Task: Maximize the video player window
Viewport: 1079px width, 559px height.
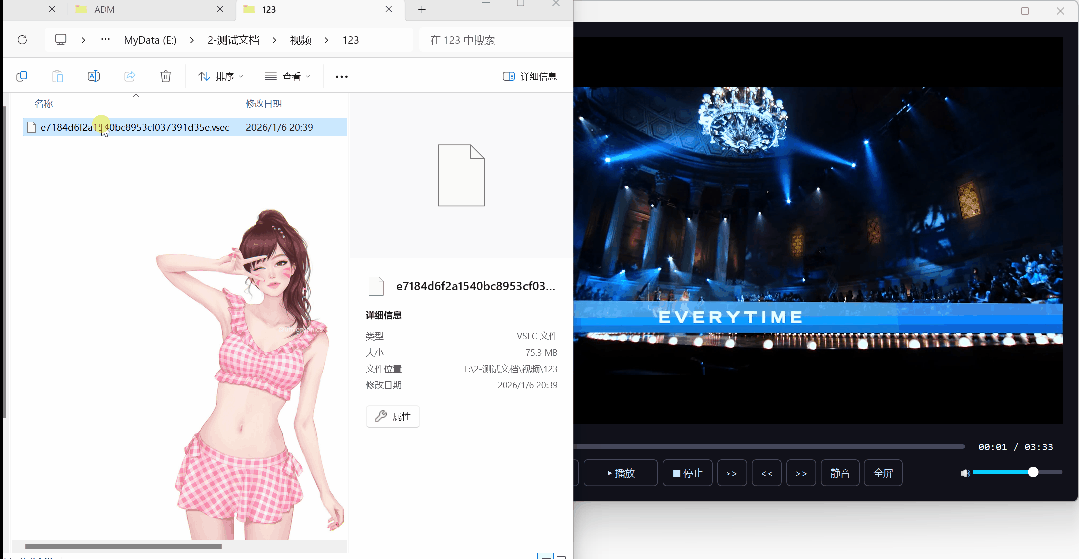Action: coord(1025,11)
